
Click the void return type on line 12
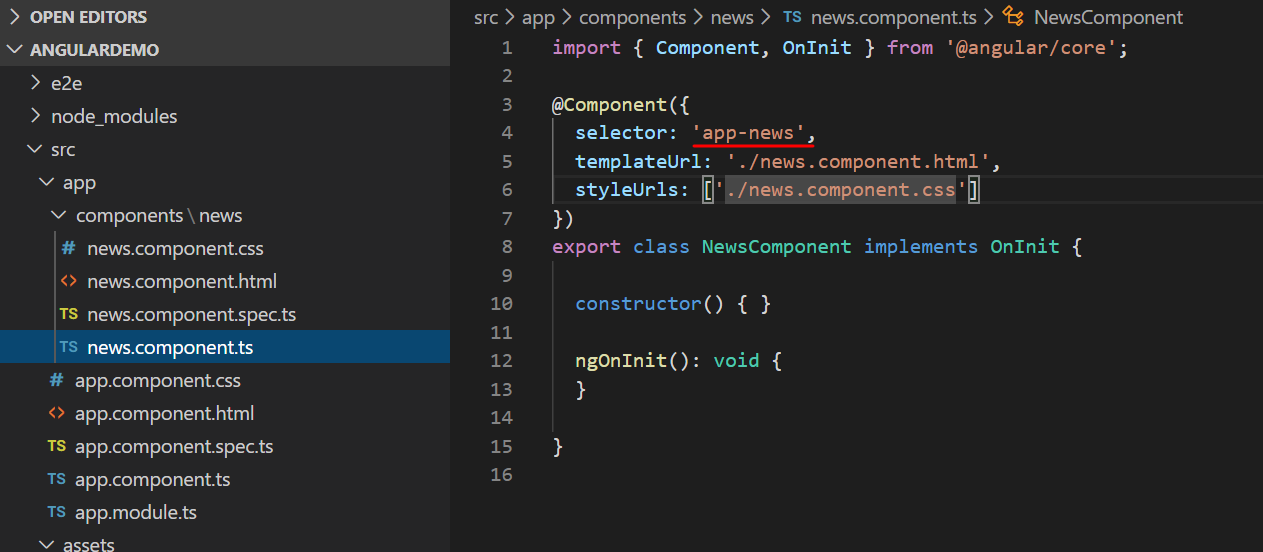737,360
